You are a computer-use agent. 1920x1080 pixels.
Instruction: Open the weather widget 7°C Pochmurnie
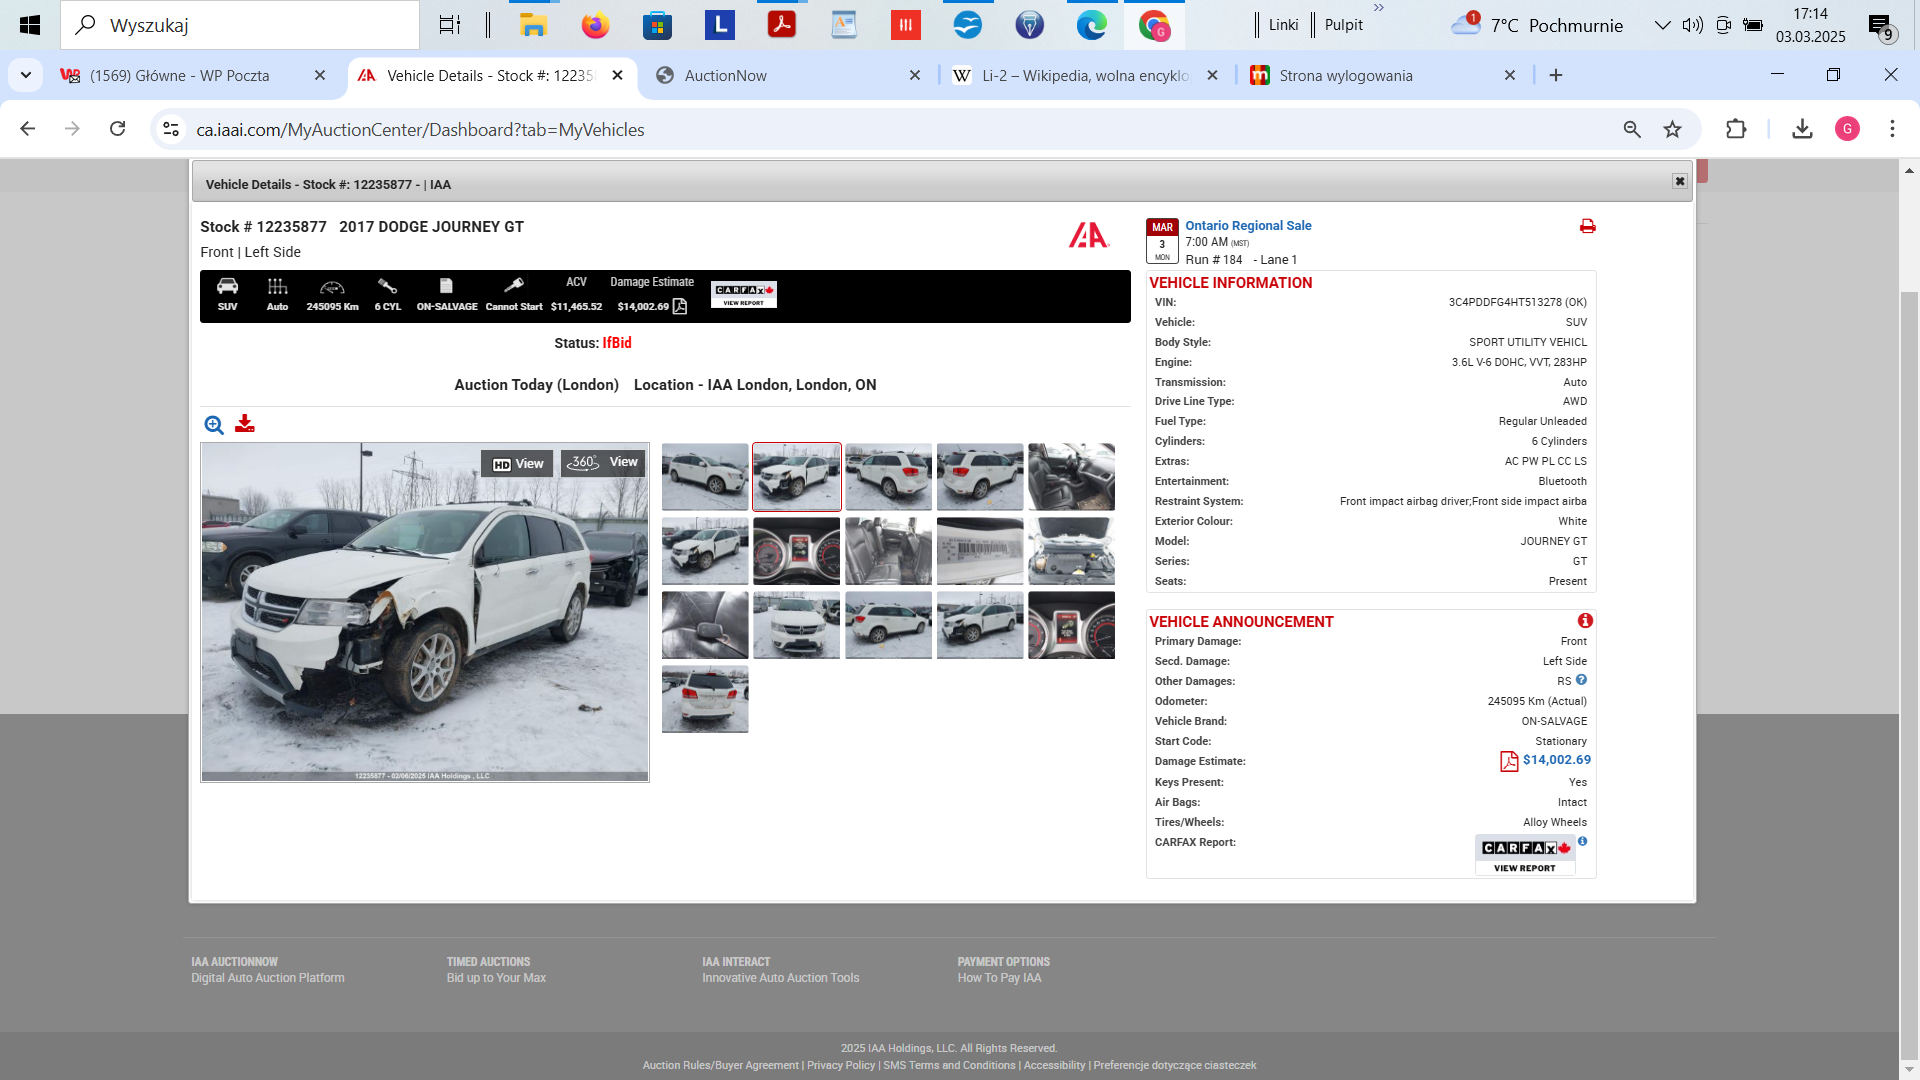(x=1538, y=25)
